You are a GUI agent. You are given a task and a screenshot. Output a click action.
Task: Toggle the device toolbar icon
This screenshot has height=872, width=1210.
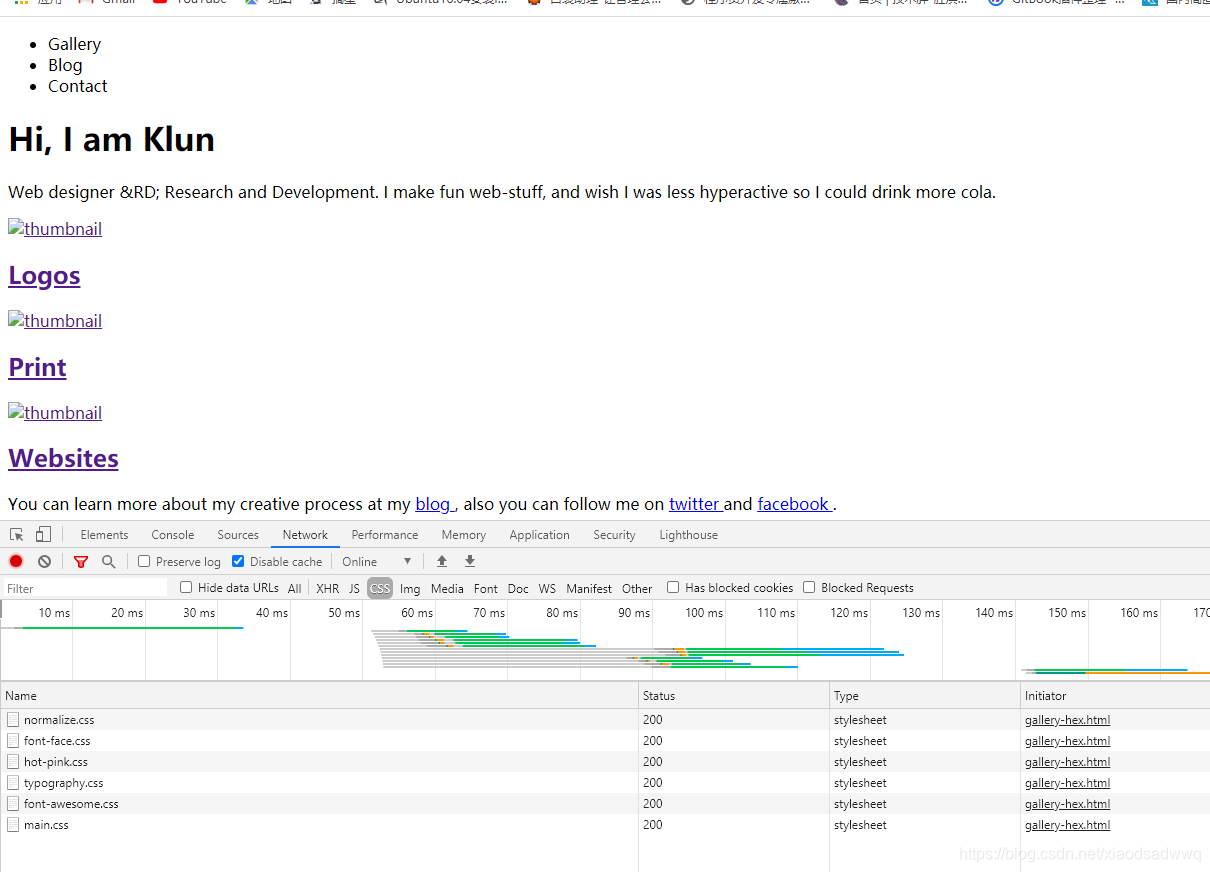[41, 534]
